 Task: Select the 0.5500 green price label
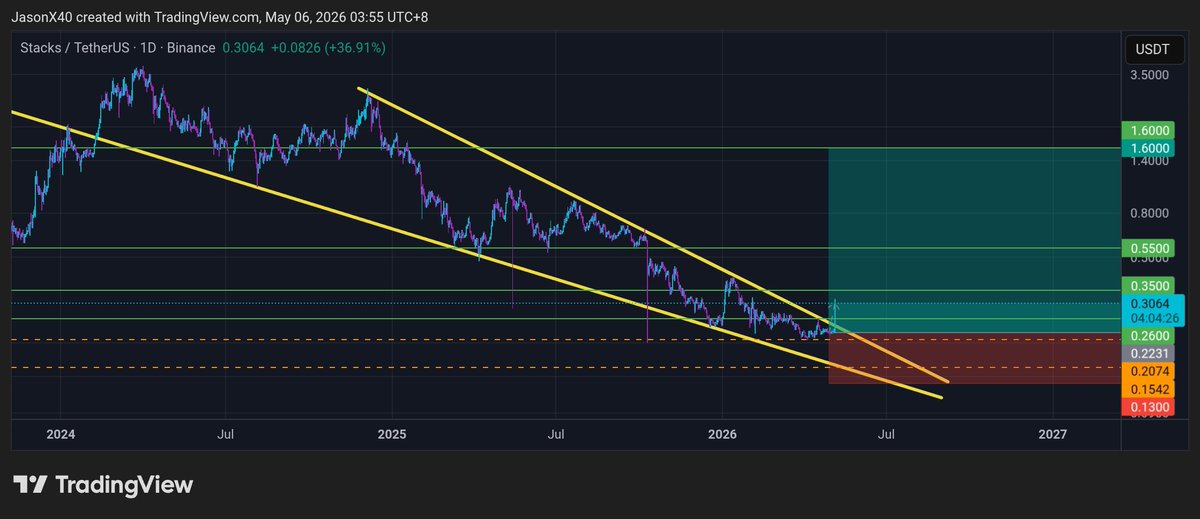(1149, 247)
